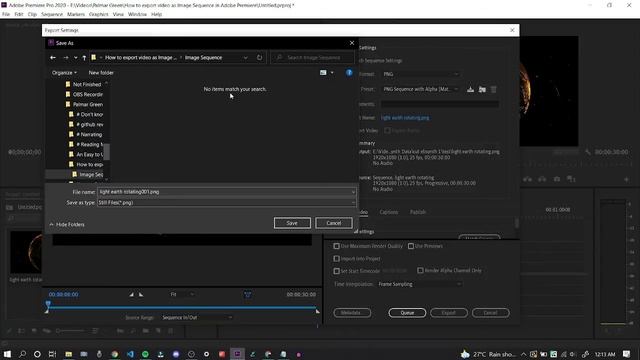The image size is (640, 360).
Task: Click the Queue button
Action: pos(407,313)
